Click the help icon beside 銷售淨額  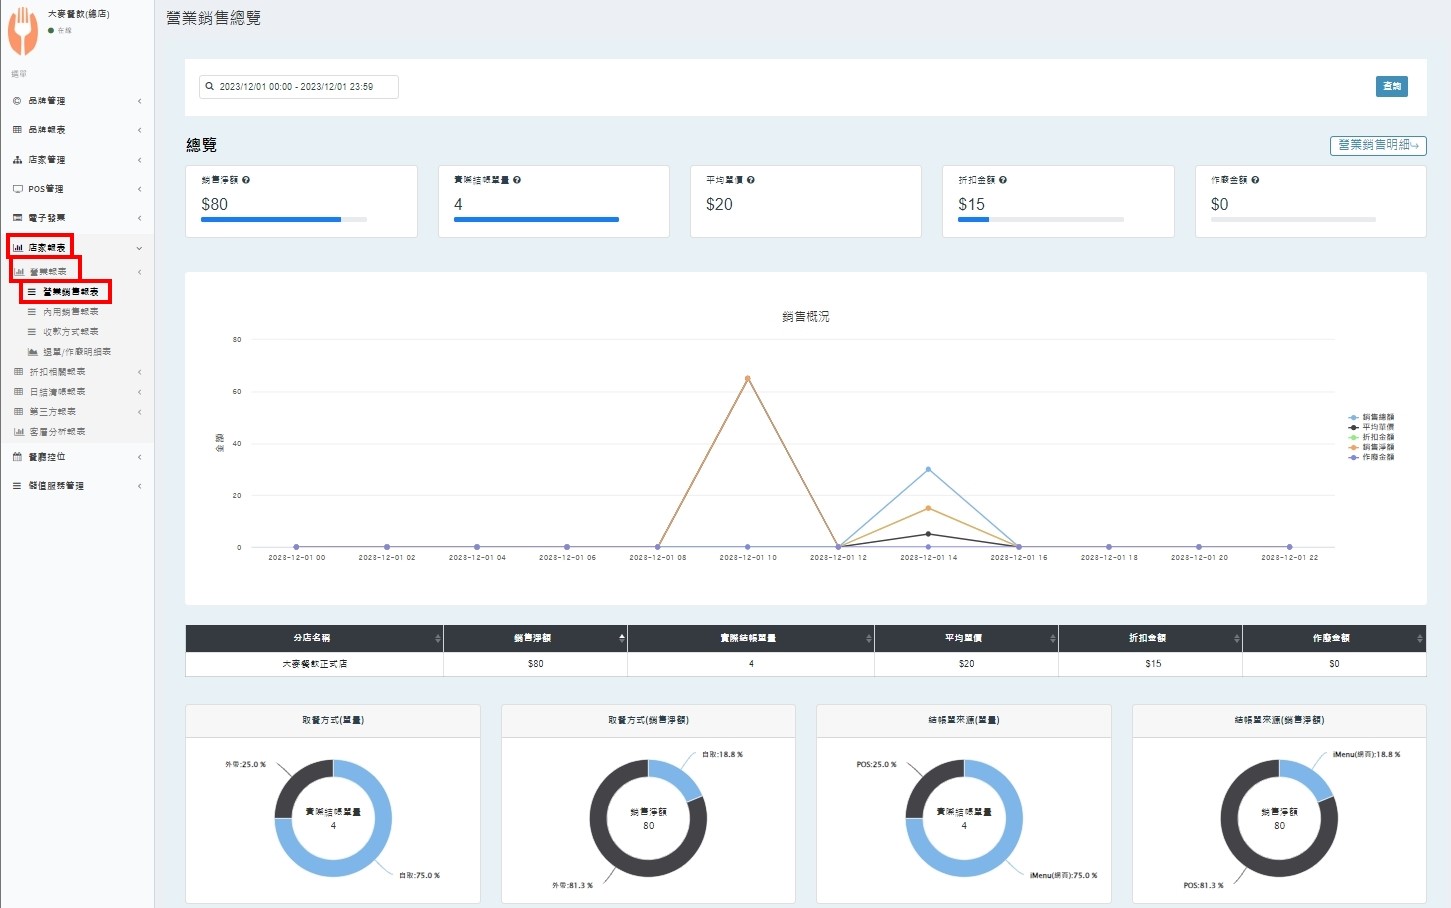tap(246, 180)
